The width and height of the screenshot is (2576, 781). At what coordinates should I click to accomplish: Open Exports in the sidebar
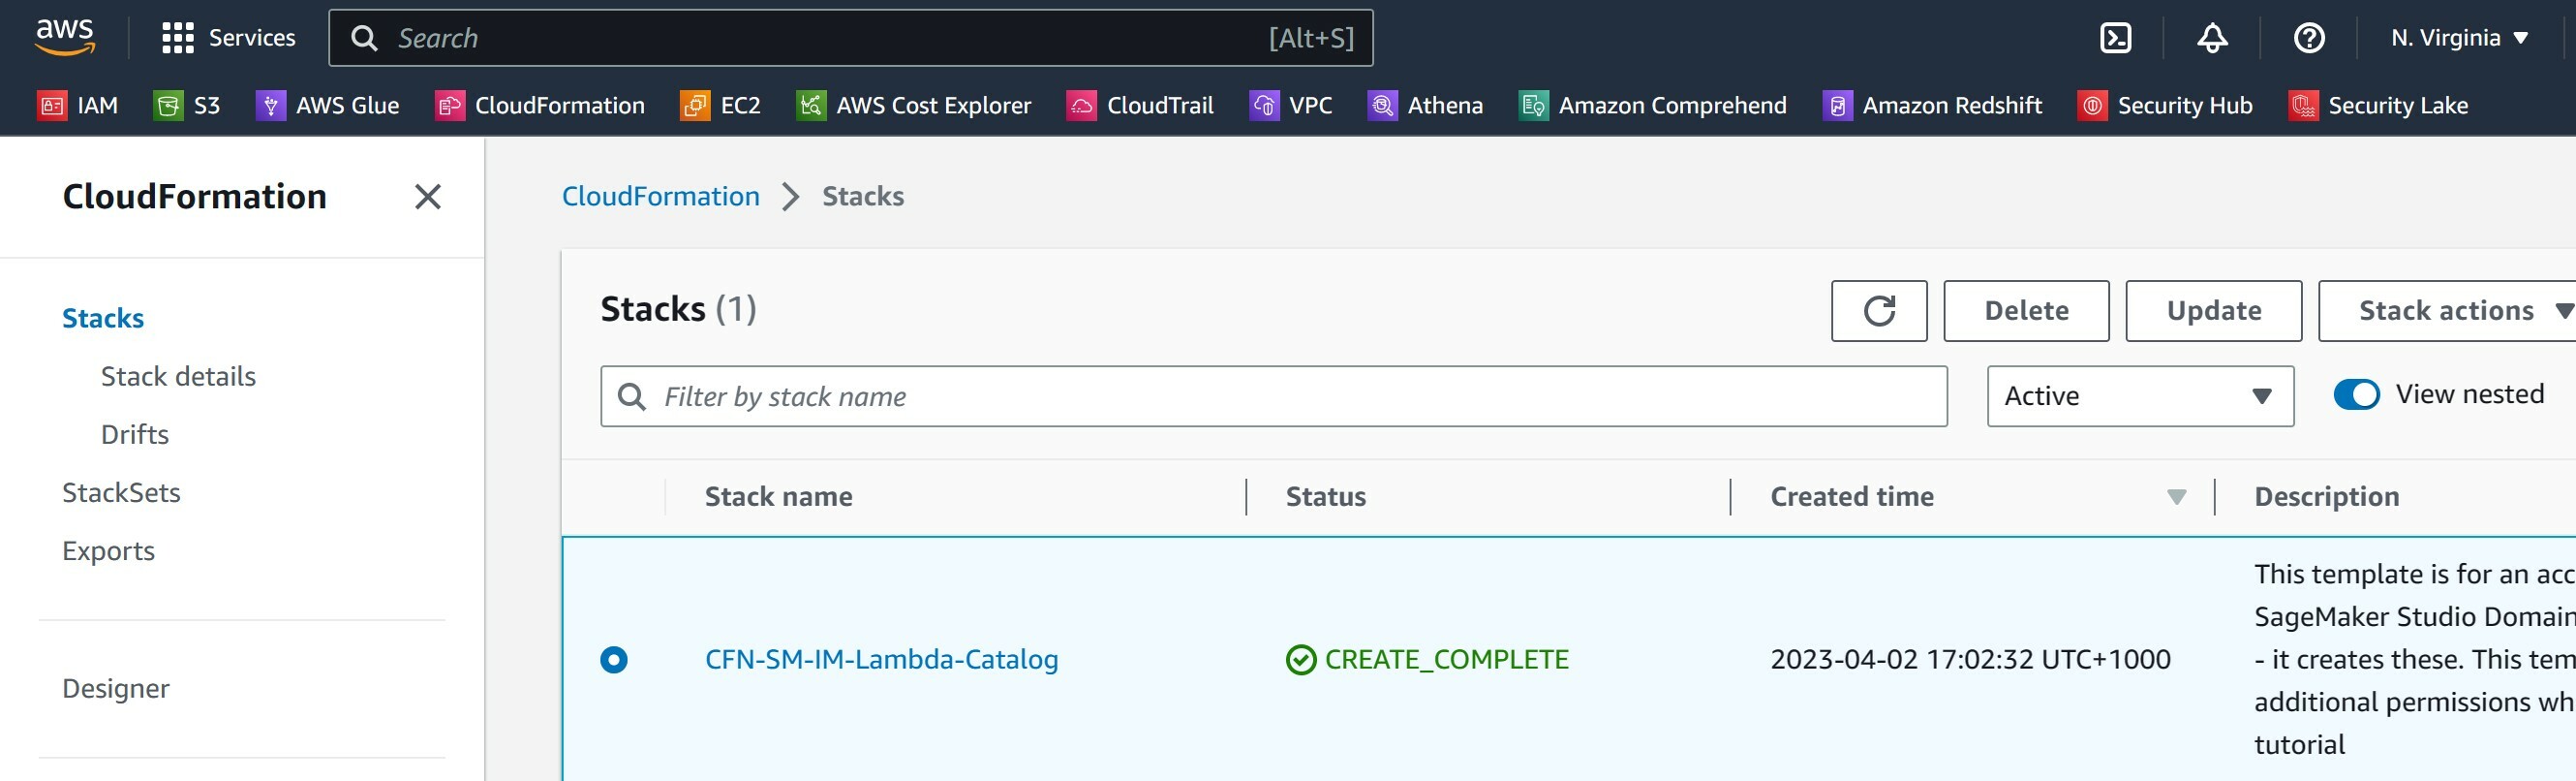pos(108,551)
